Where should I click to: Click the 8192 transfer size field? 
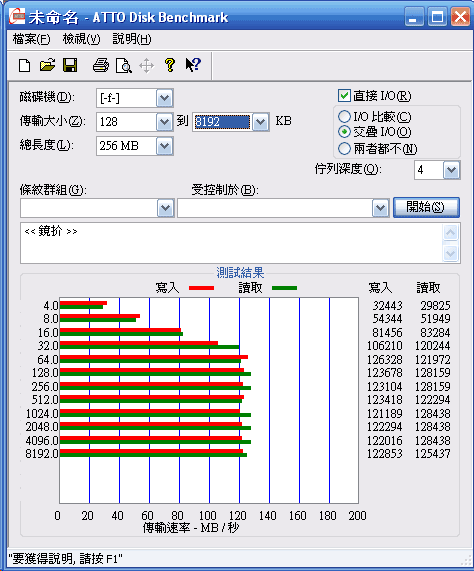tap(222, 122)
